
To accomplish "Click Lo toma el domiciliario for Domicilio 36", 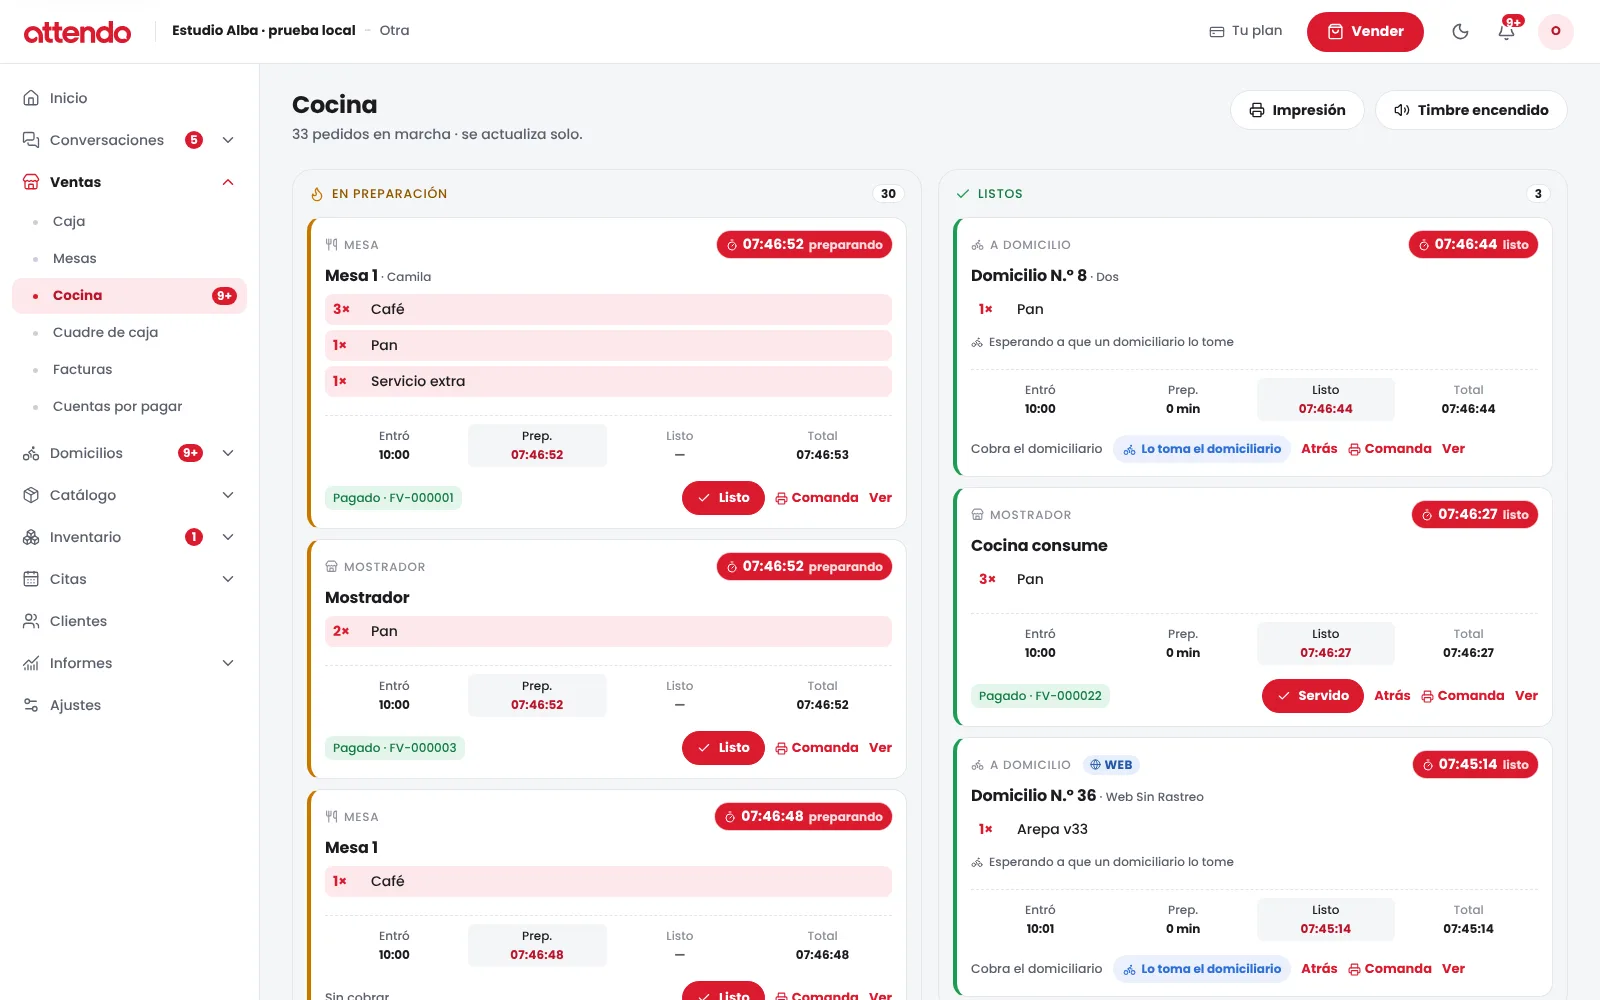I will tap(1201, 969).
